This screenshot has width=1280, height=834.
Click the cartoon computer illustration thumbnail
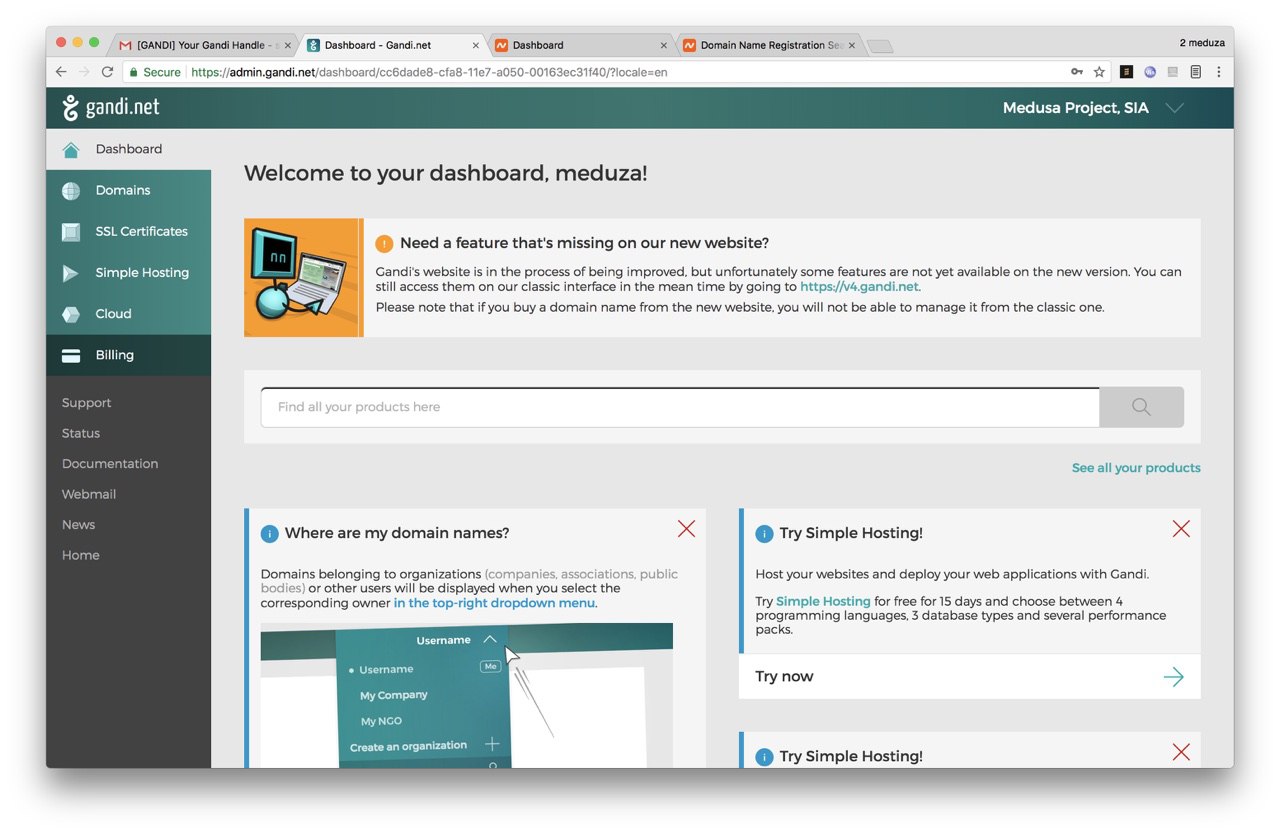coord(303,277)
